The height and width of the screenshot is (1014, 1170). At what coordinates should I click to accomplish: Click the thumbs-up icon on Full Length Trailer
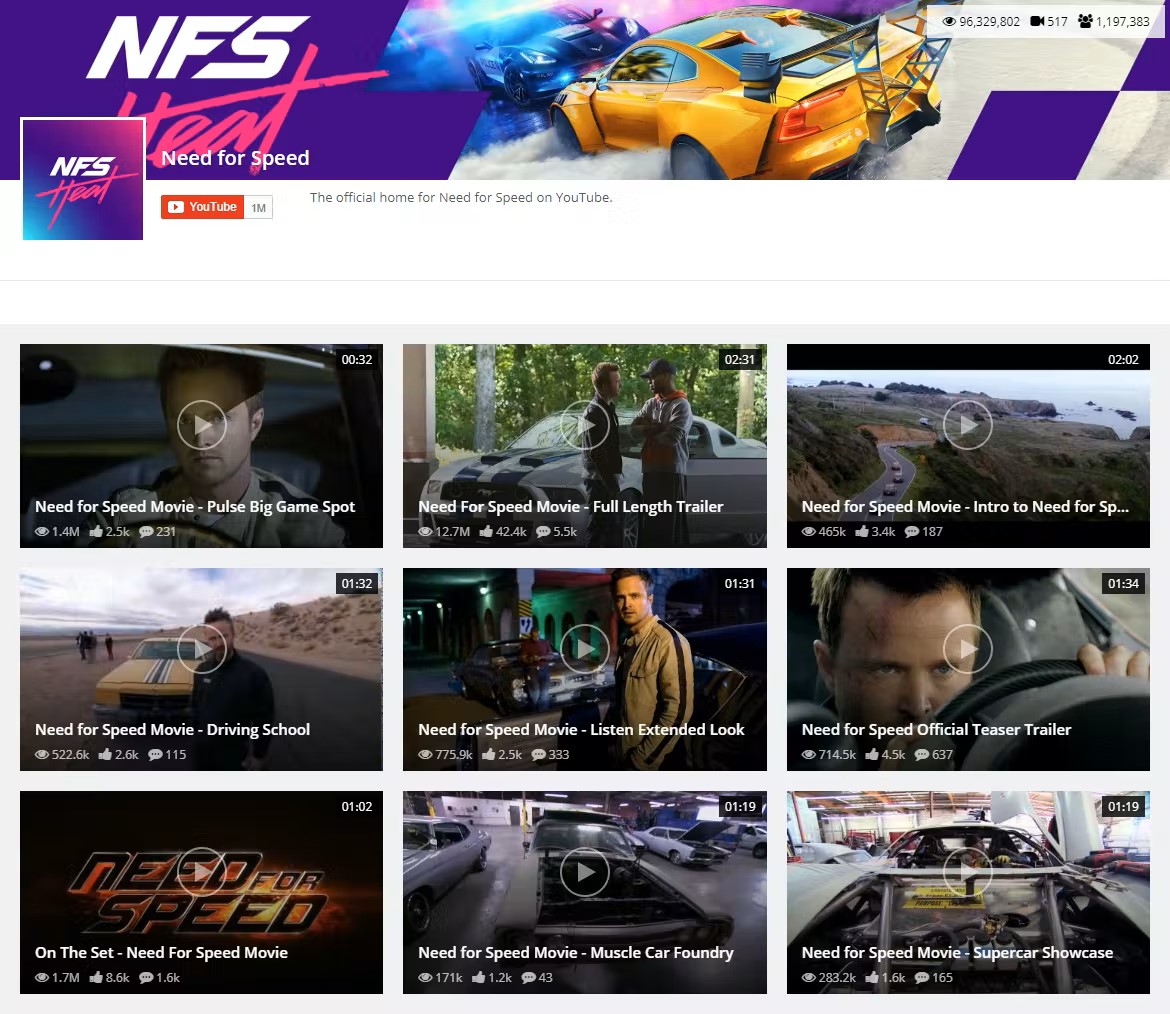(487, 531)
